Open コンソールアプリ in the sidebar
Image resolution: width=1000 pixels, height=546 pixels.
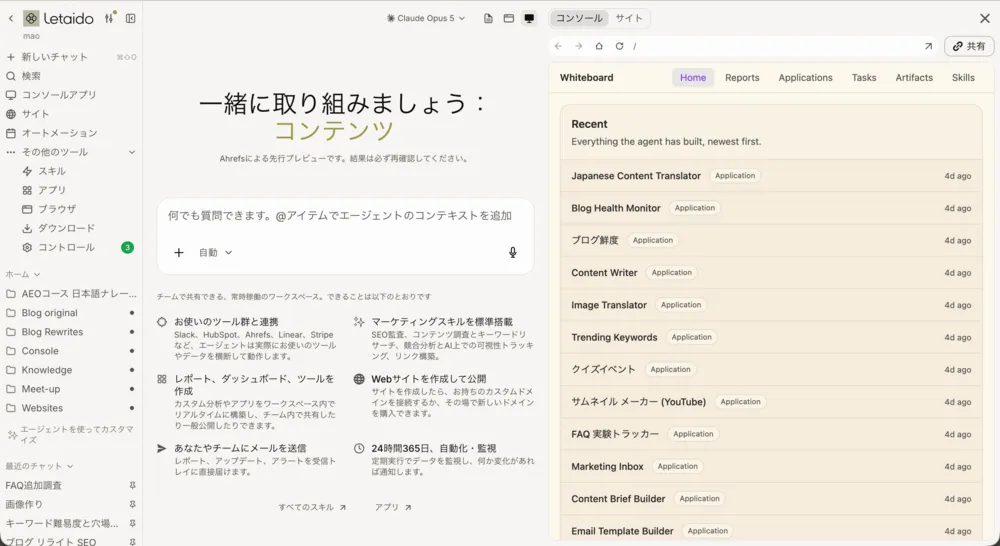coord(71,94)
